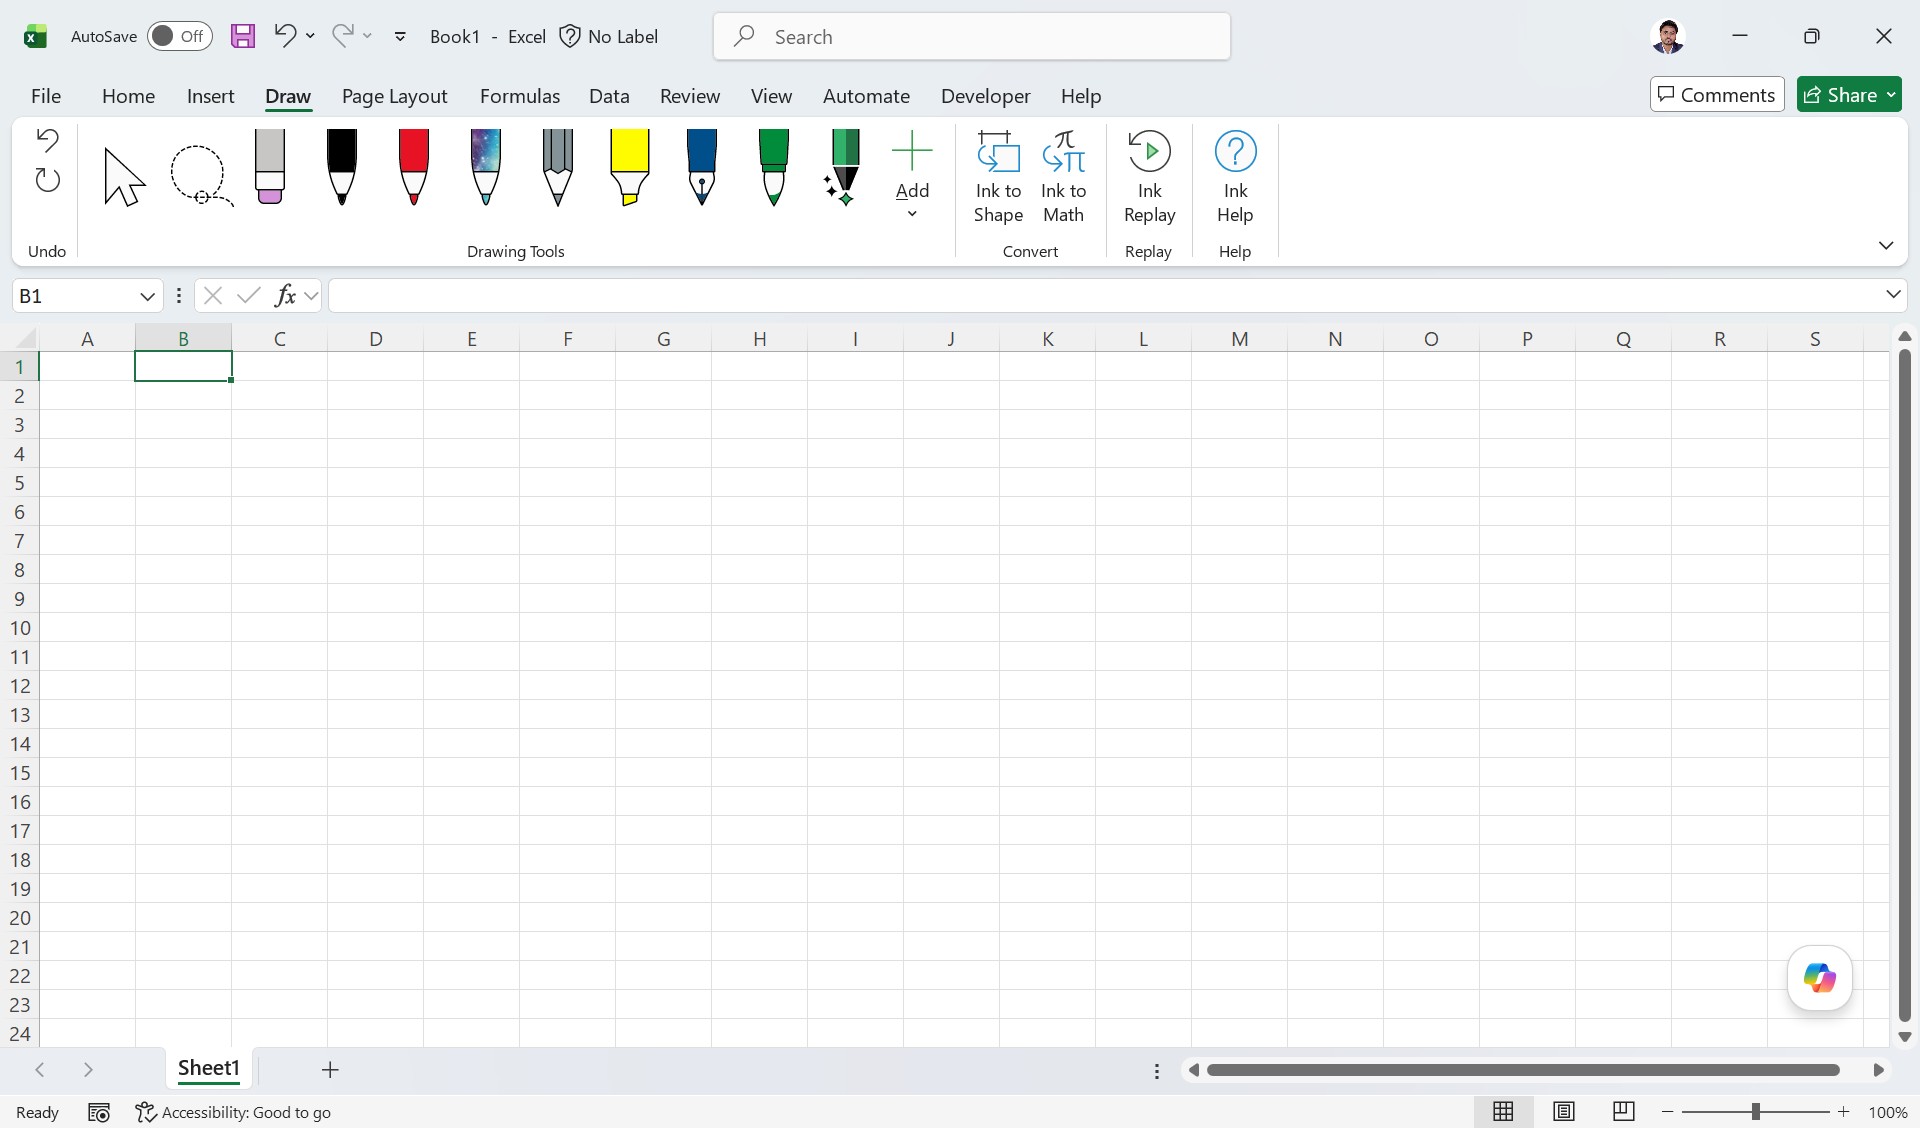Click in the formula bar input
Viewport: 1920px width, 1128px height.
pyautogui.click(x=1104, y=295)
